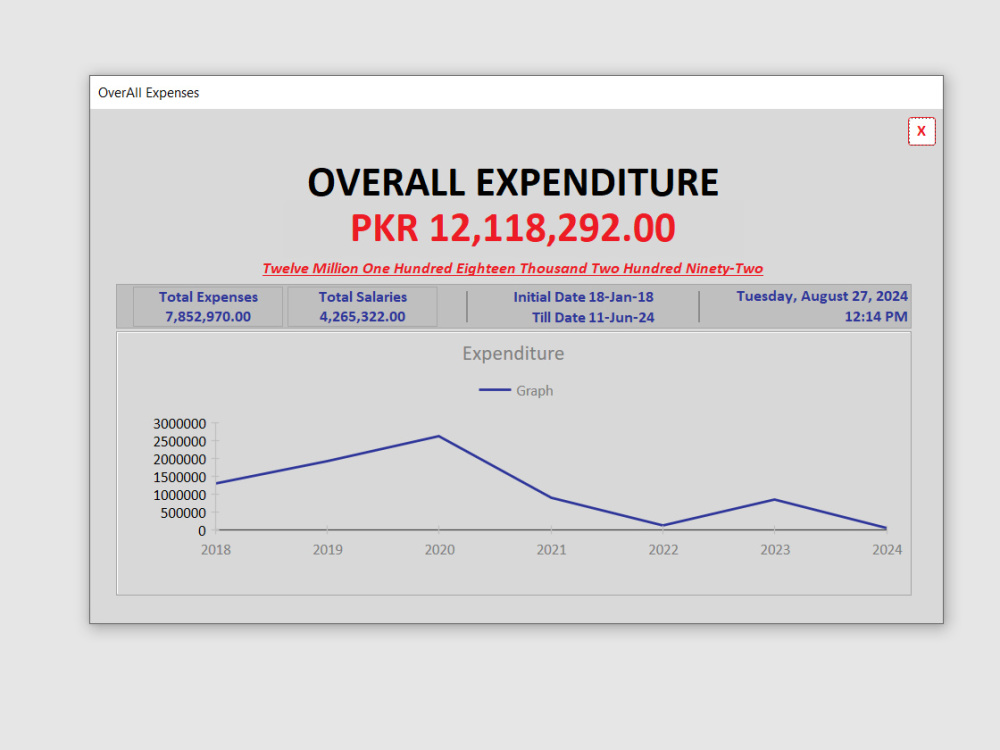Click the 2023 data point on the graph line
The image size is (1000, 750).
tap(775, 499)
